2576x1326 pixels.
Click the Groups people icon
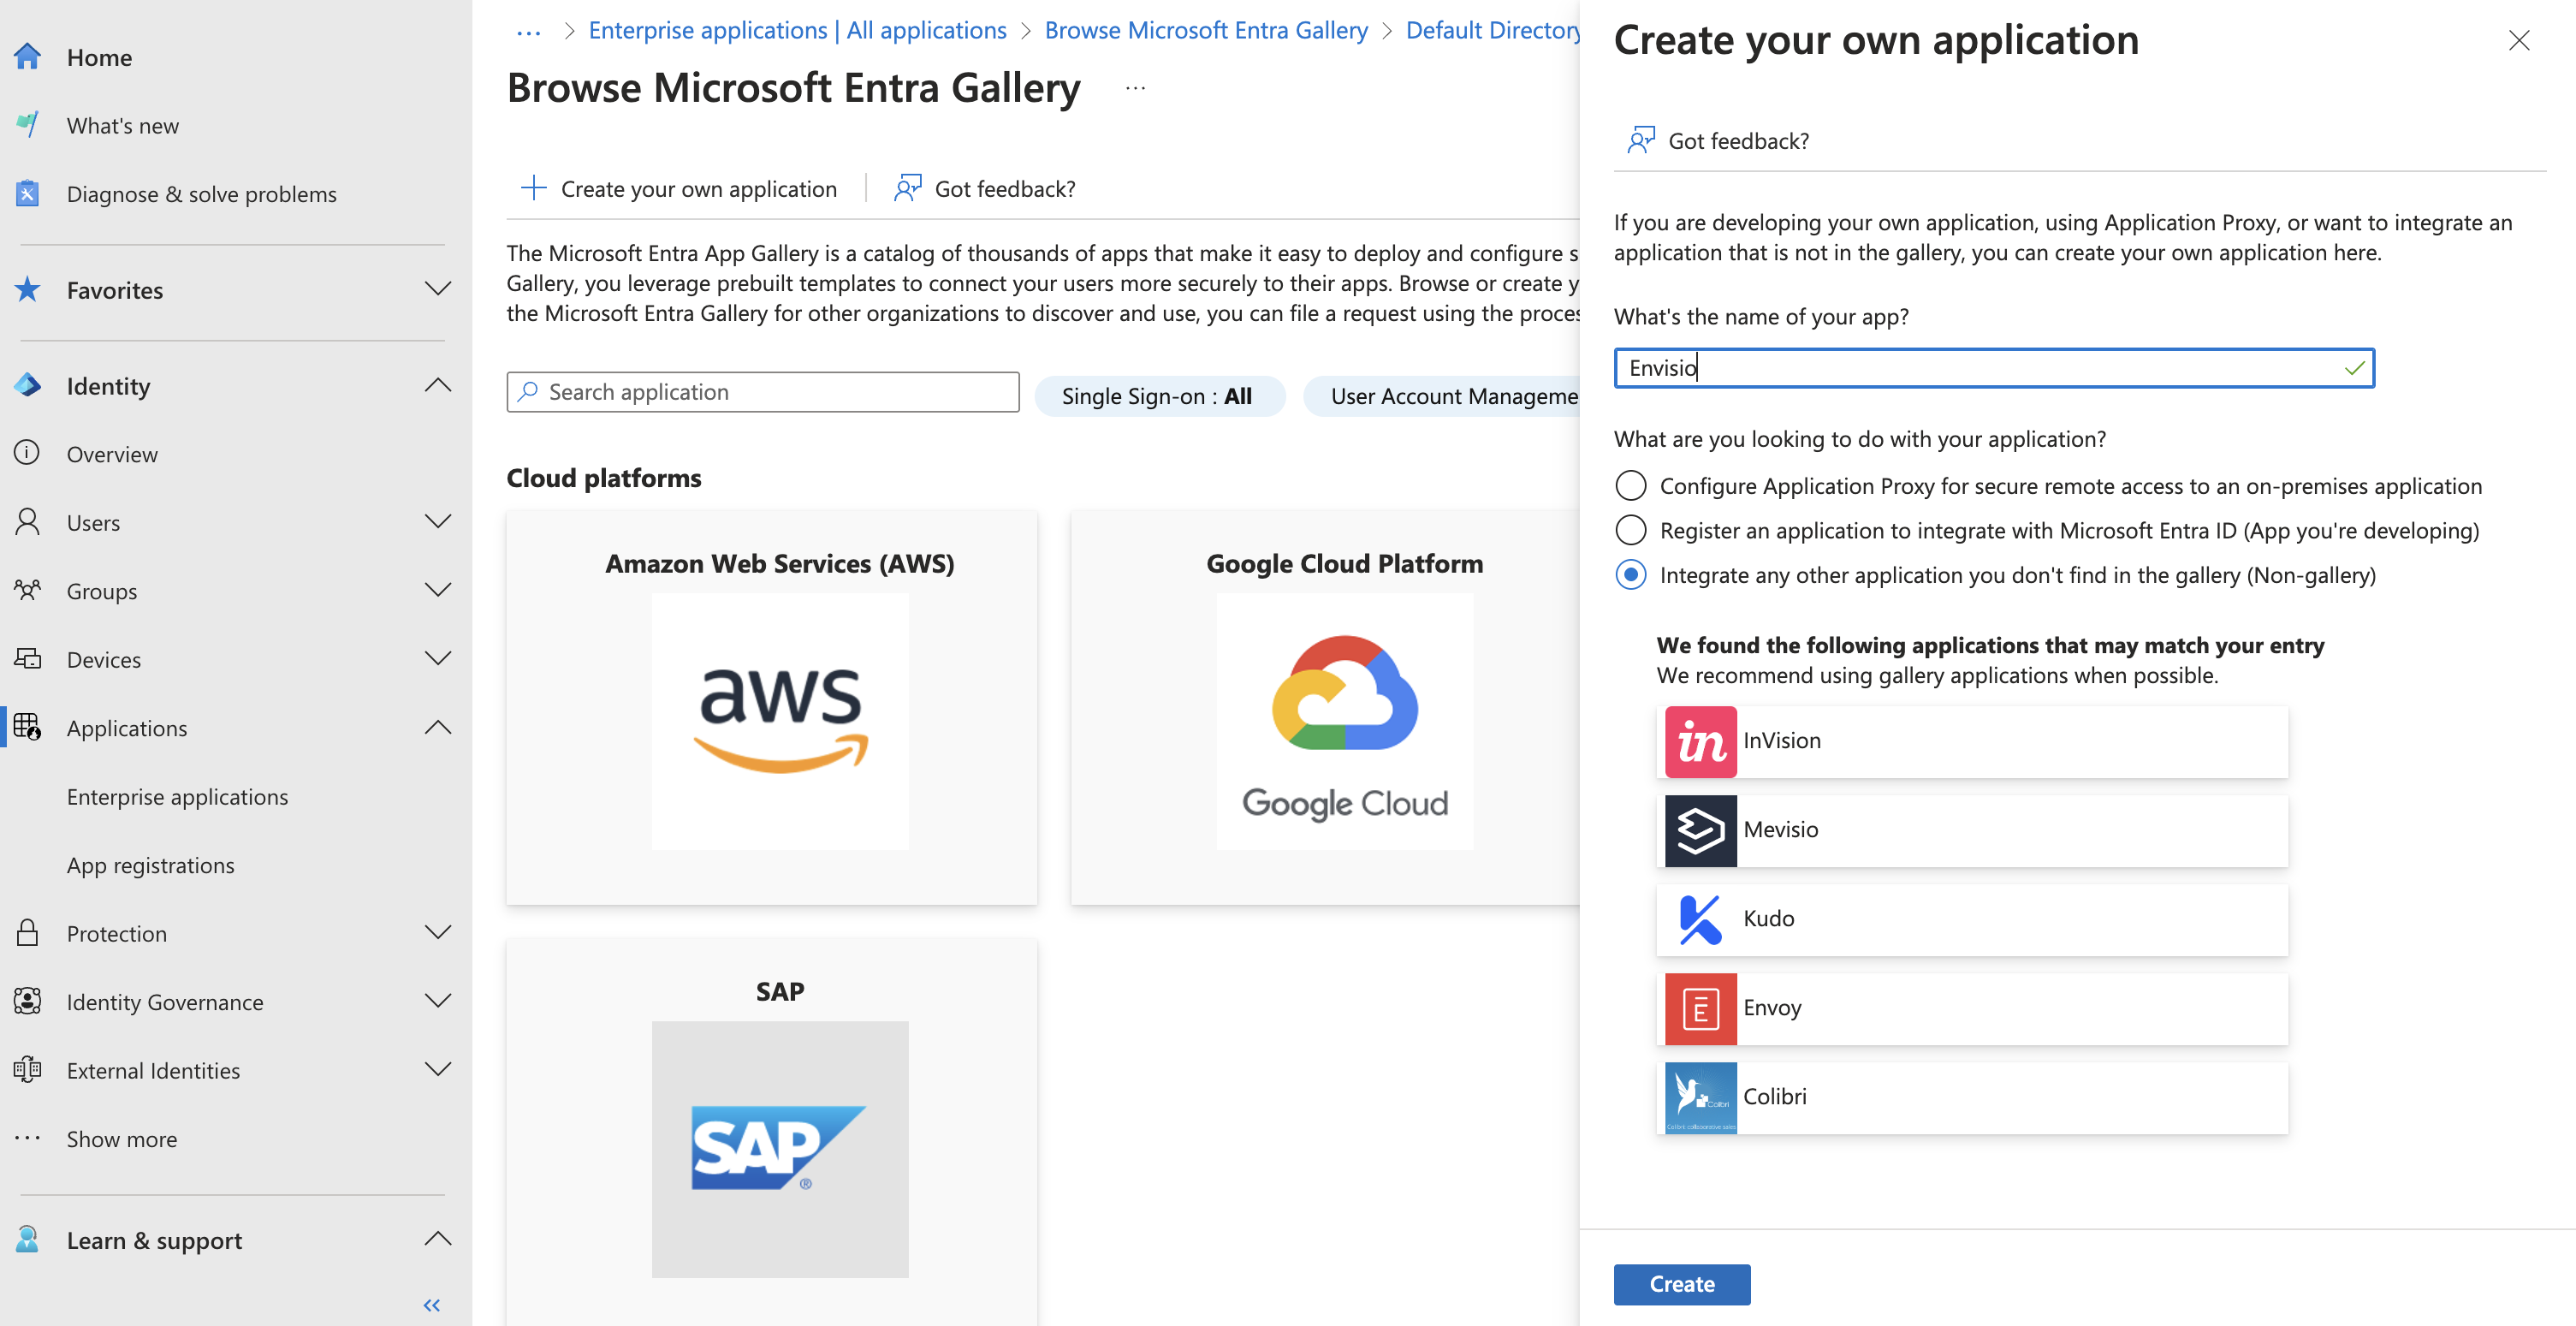click(28, 590)
